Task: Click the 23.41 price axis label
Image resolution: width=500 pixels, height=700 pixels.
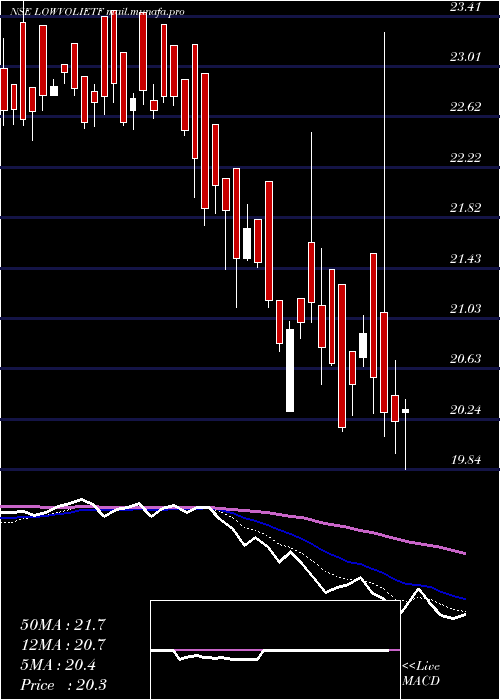Action: pyautogui.click(x=465, y=7)
